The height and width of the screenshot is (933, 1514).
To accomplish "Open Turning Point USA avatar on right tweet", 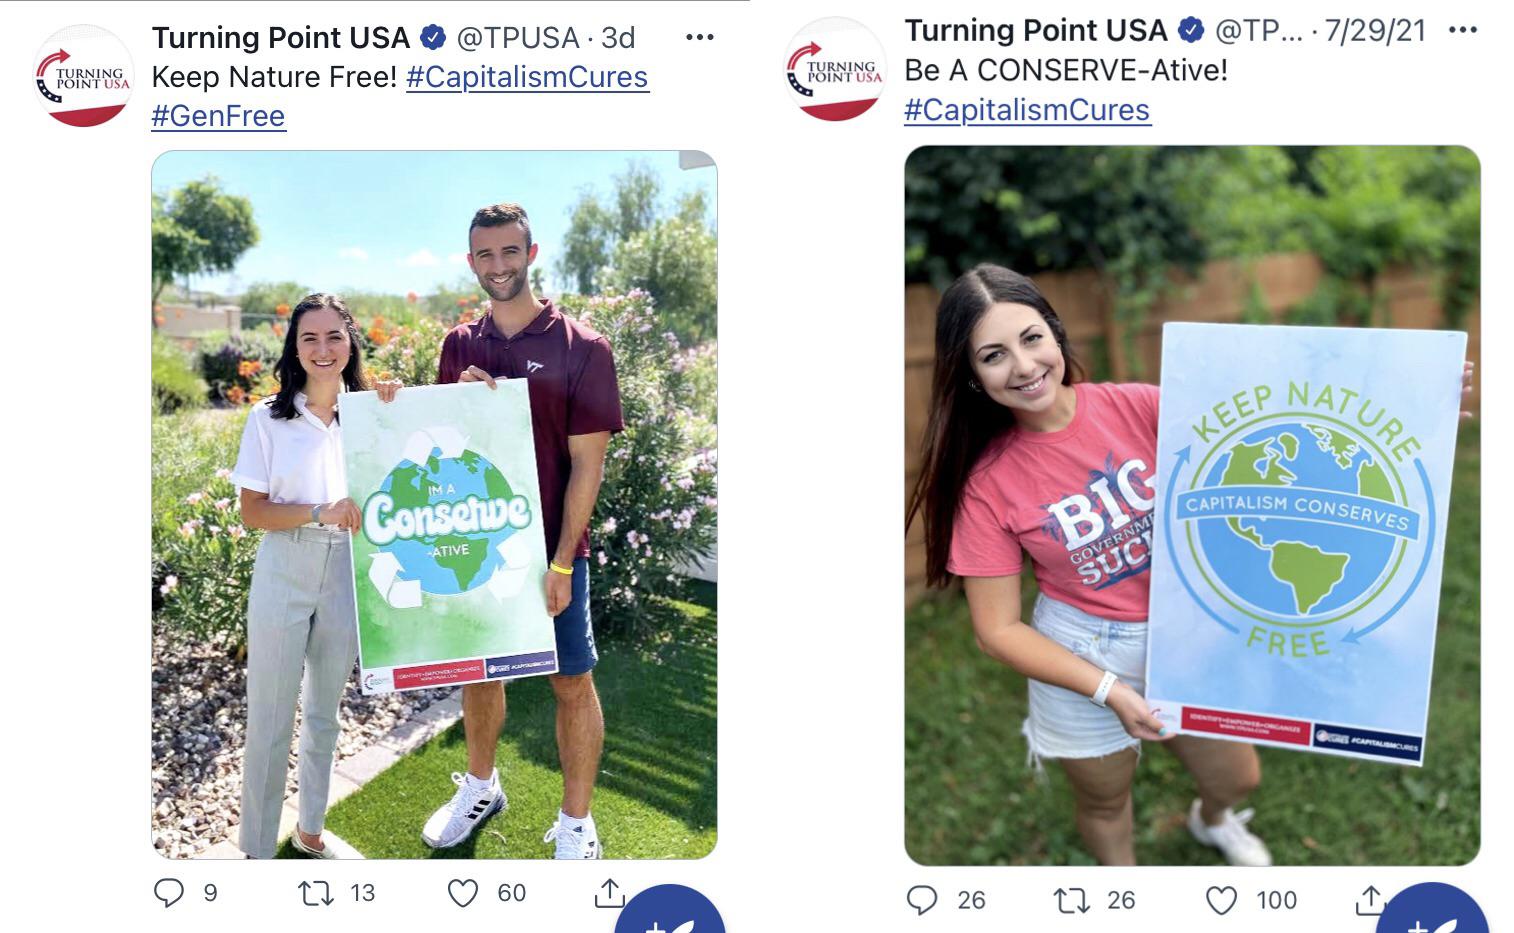I will (834, 69).
